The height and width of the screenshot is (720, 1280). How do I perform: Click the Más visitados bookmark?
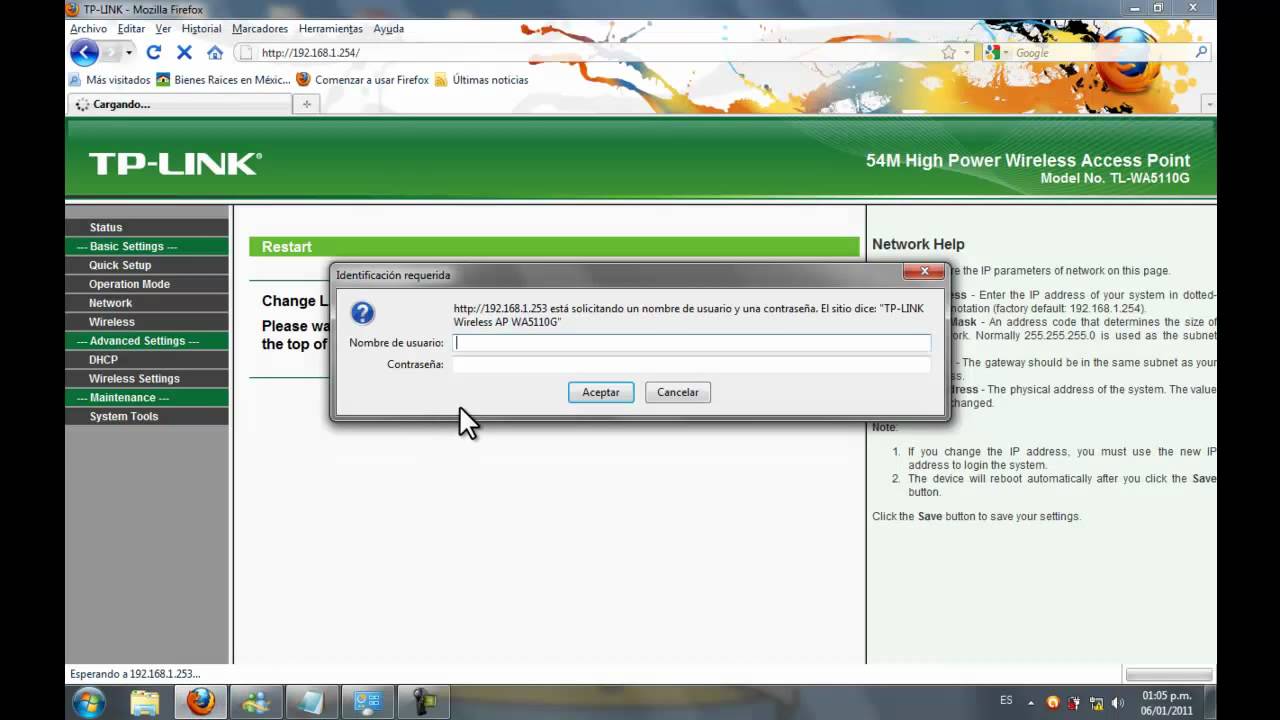pos(109,80)
